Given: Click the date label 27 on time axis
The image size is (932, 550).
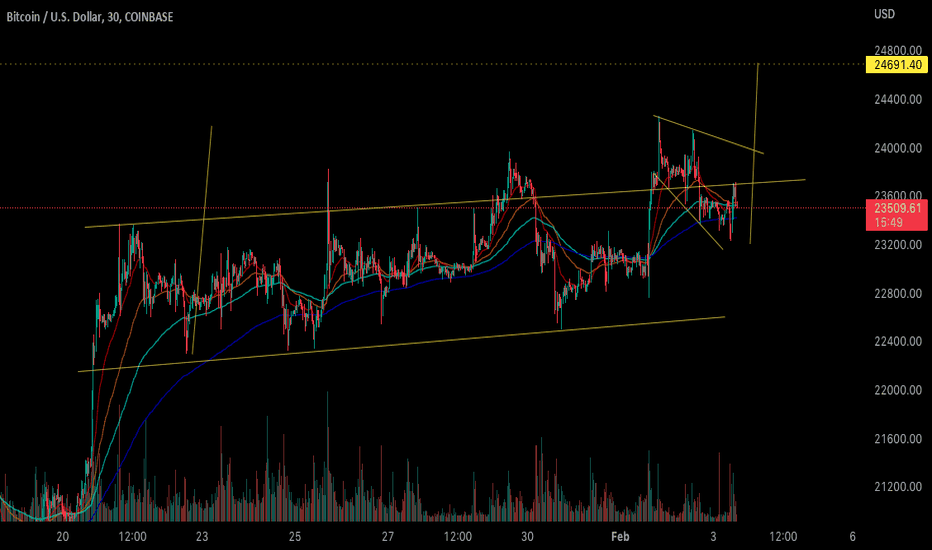Looking at the screenshot, I should [388, 537].
